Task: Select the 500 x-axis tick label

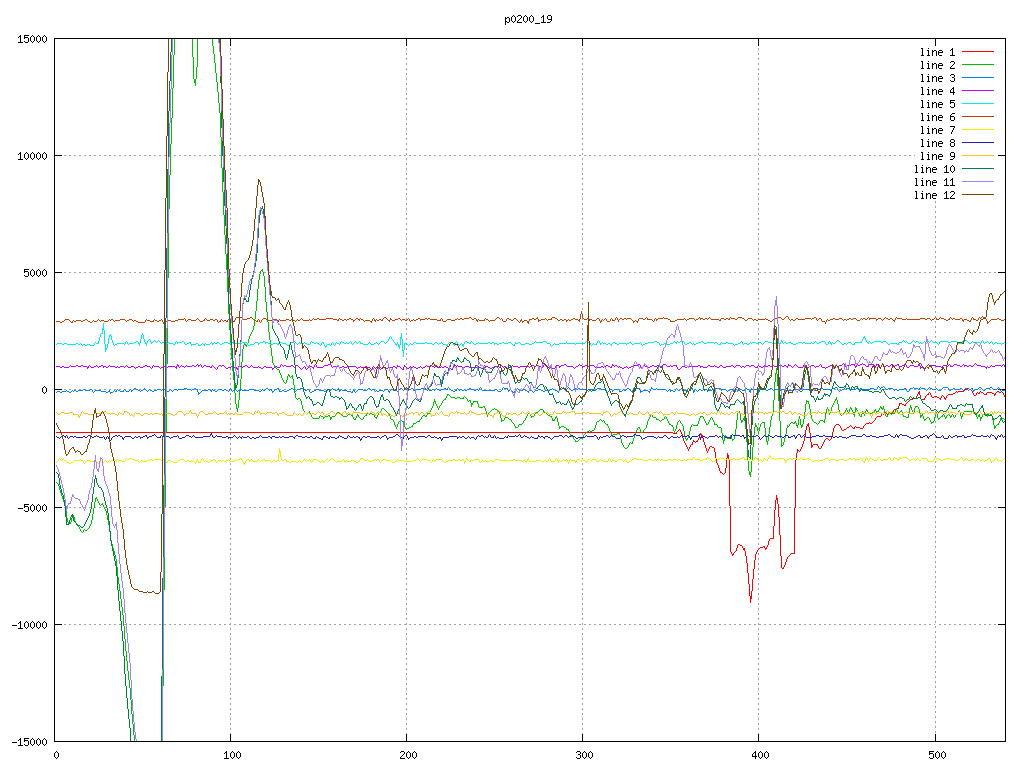Action: (934, 753)
